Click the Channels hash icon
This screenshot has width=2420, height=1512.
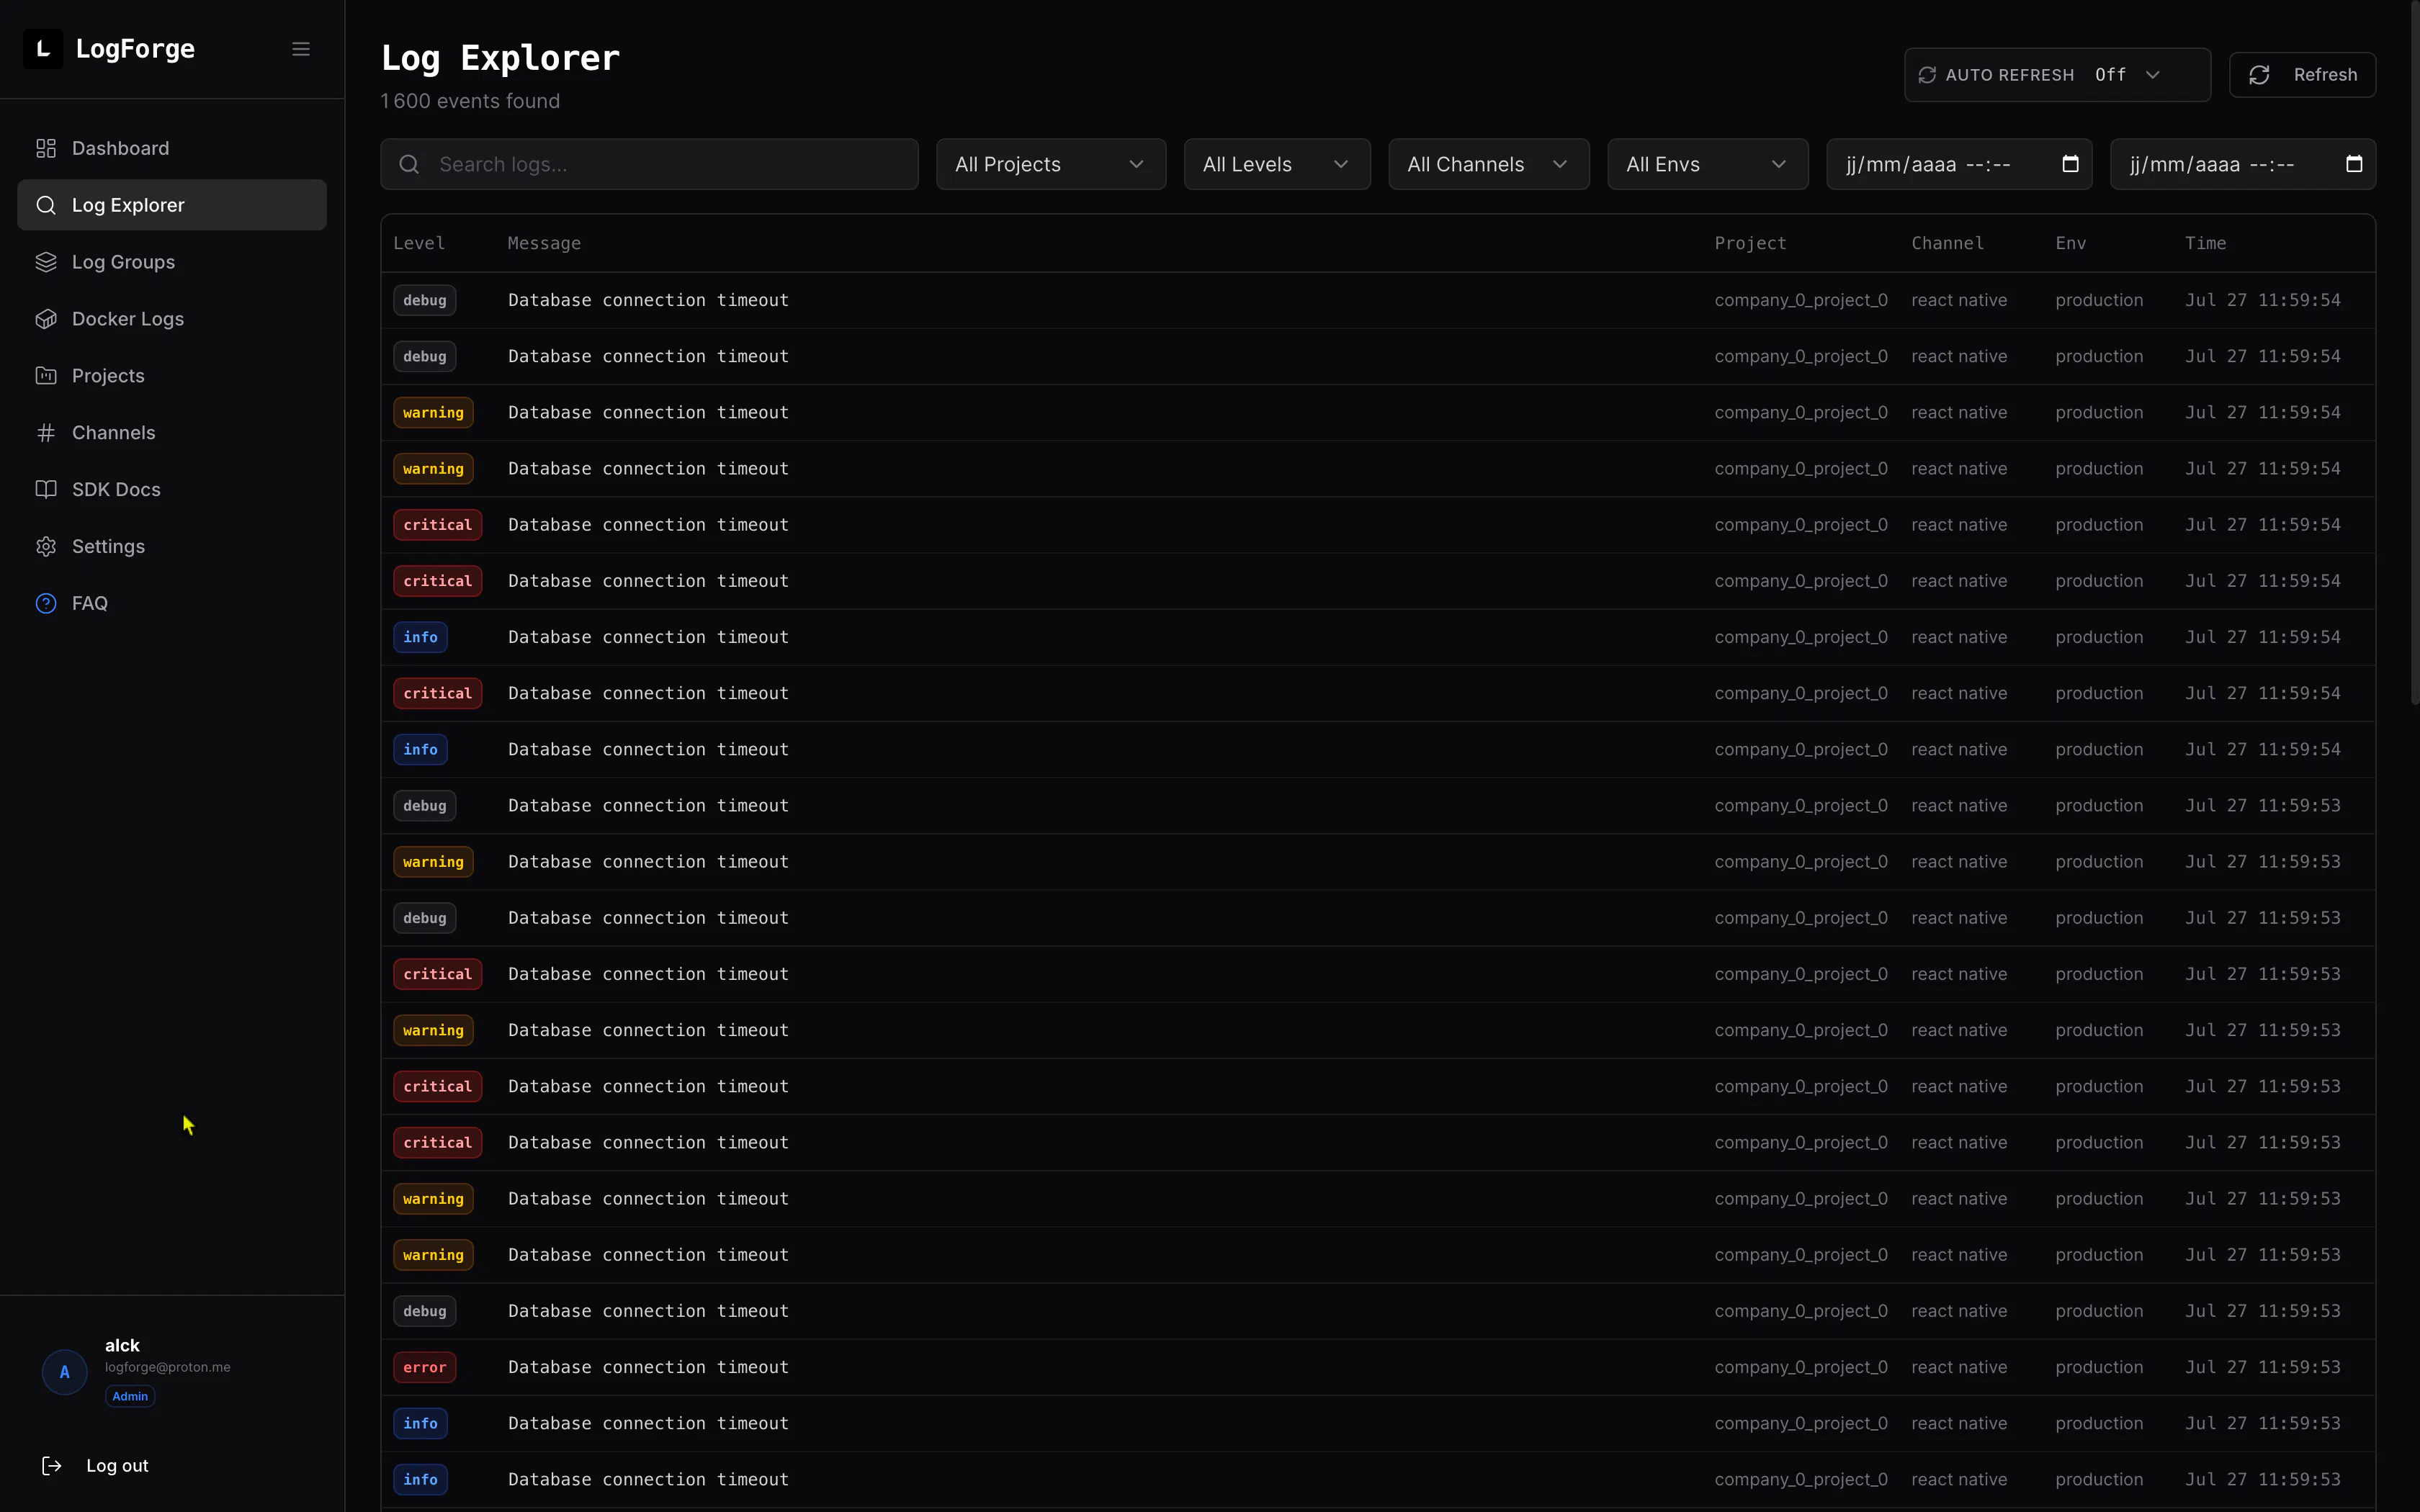click(46, 433)
